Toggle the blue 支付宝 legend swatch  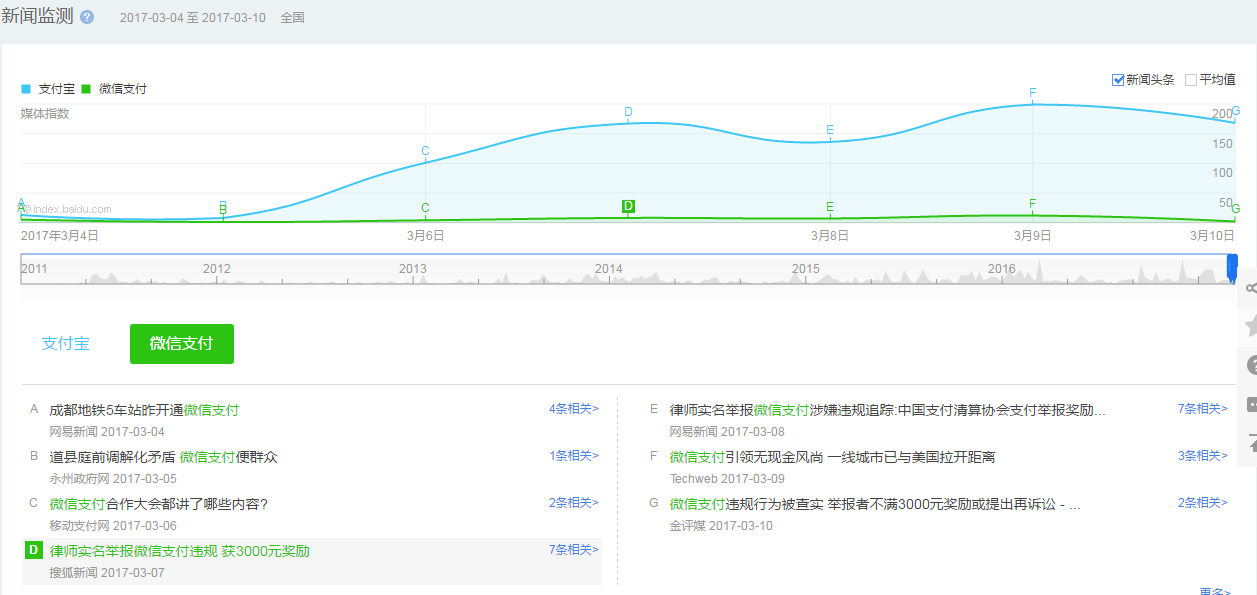pyautogui.click(x=26, y=89)
